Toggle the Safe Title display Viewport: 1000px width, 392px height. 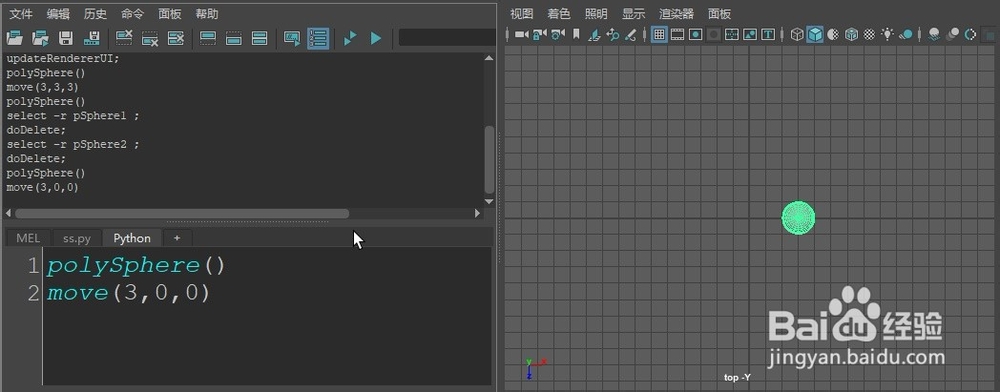(768, 34)
